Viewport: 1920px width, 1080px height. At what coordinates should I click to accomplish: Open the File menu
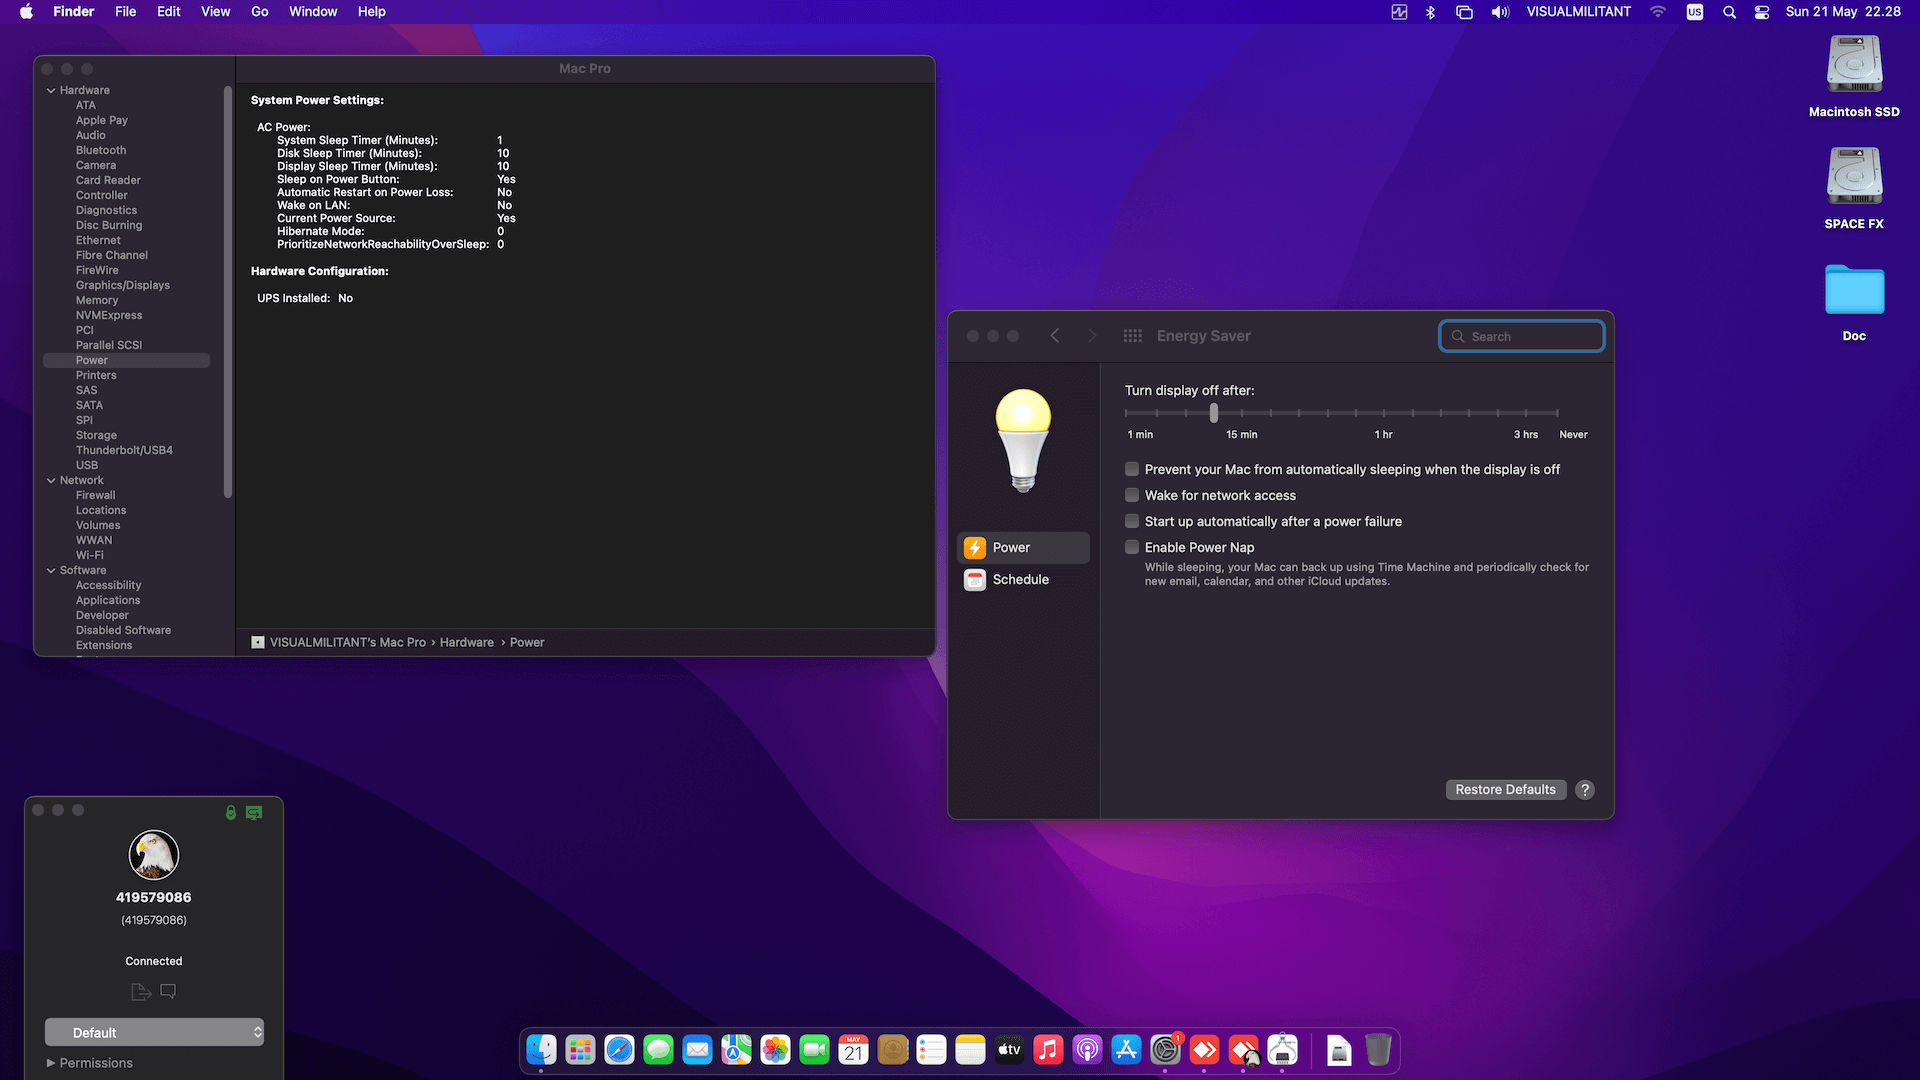(x=126, y=12)
